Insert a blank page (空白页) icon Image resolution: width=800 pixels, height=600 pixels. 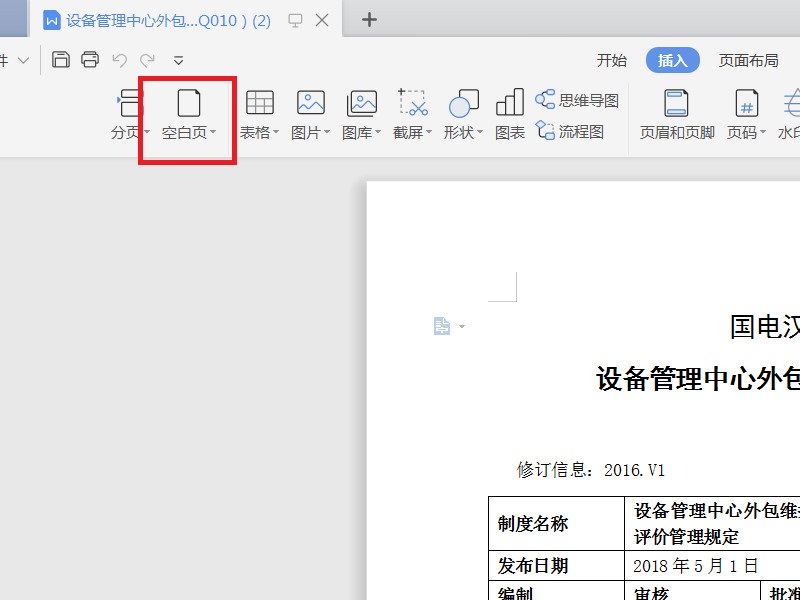(189, 103)
